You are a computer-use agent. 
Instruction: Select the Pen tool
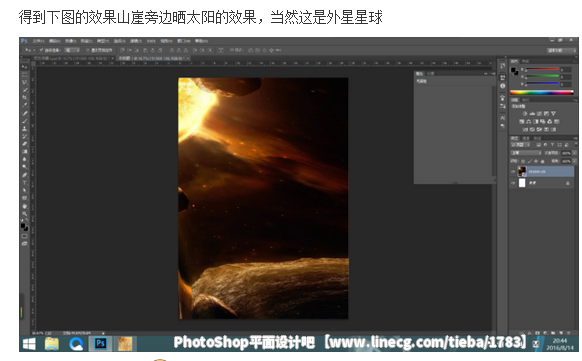click(x=25, y=175)
